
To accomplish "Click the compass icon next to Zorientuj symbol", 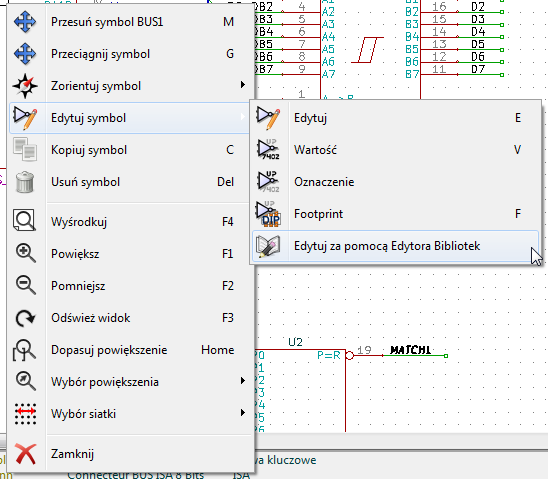I will [25, 86].
